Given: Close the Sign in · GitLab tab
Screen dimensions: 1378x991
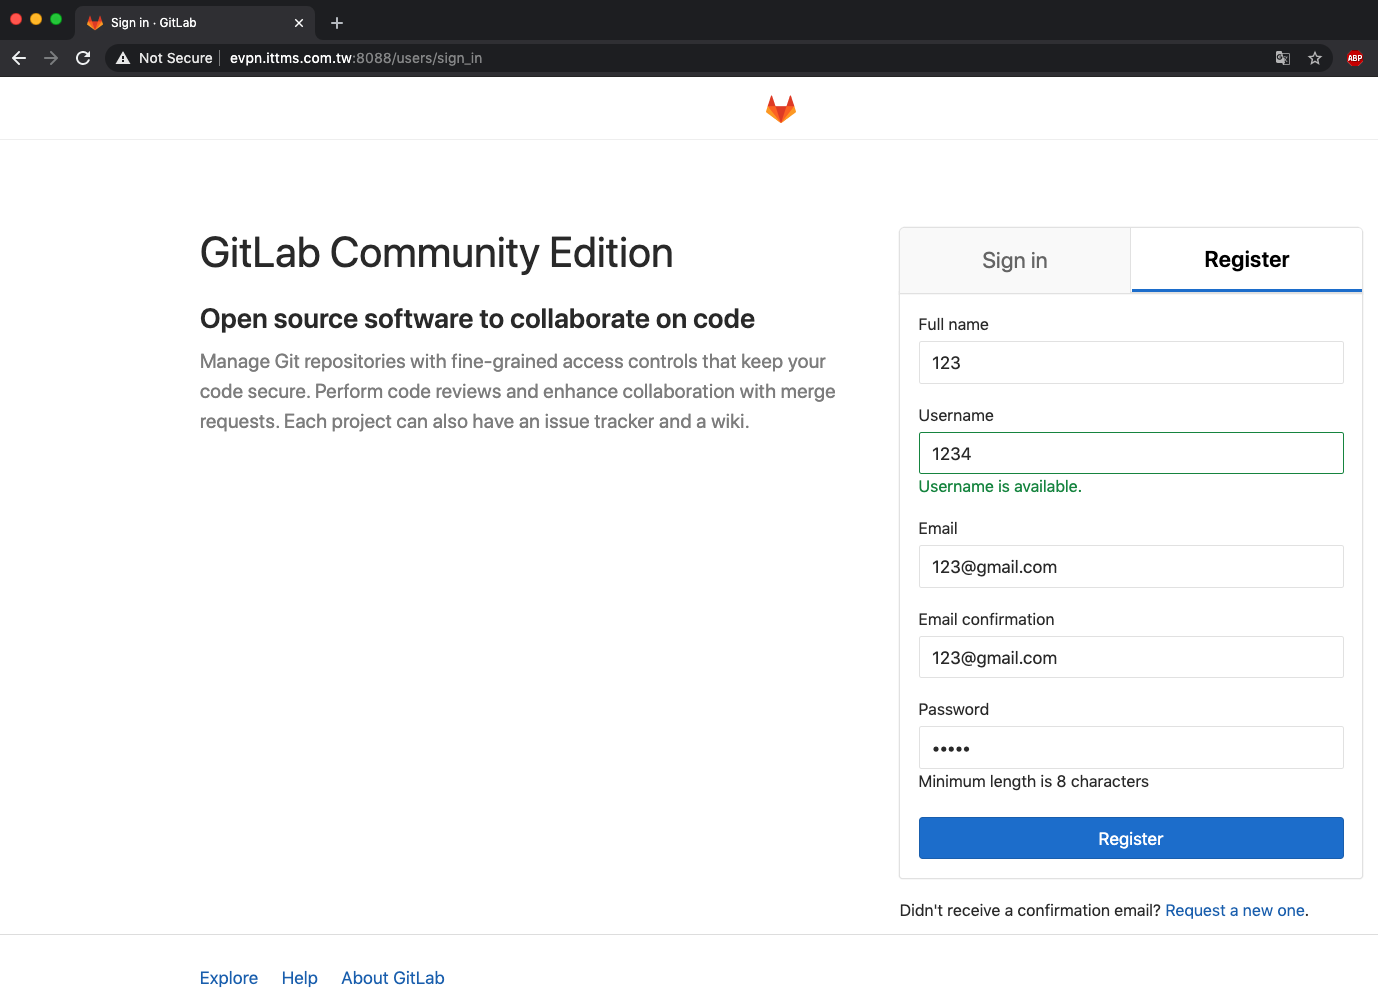Looking at the screenshot, I should coord(299,23).
